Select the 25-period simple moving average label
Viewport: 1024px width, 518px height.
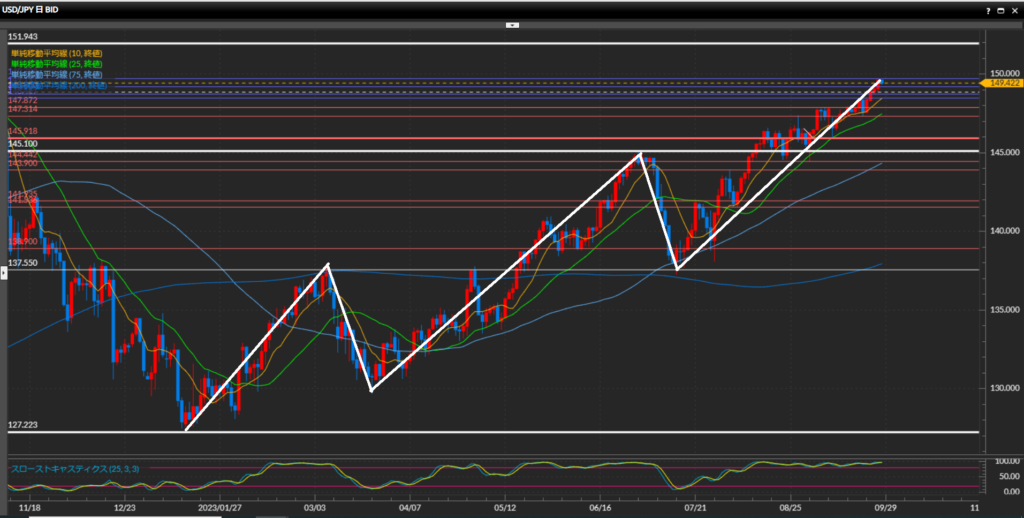(x=57, y=63)
